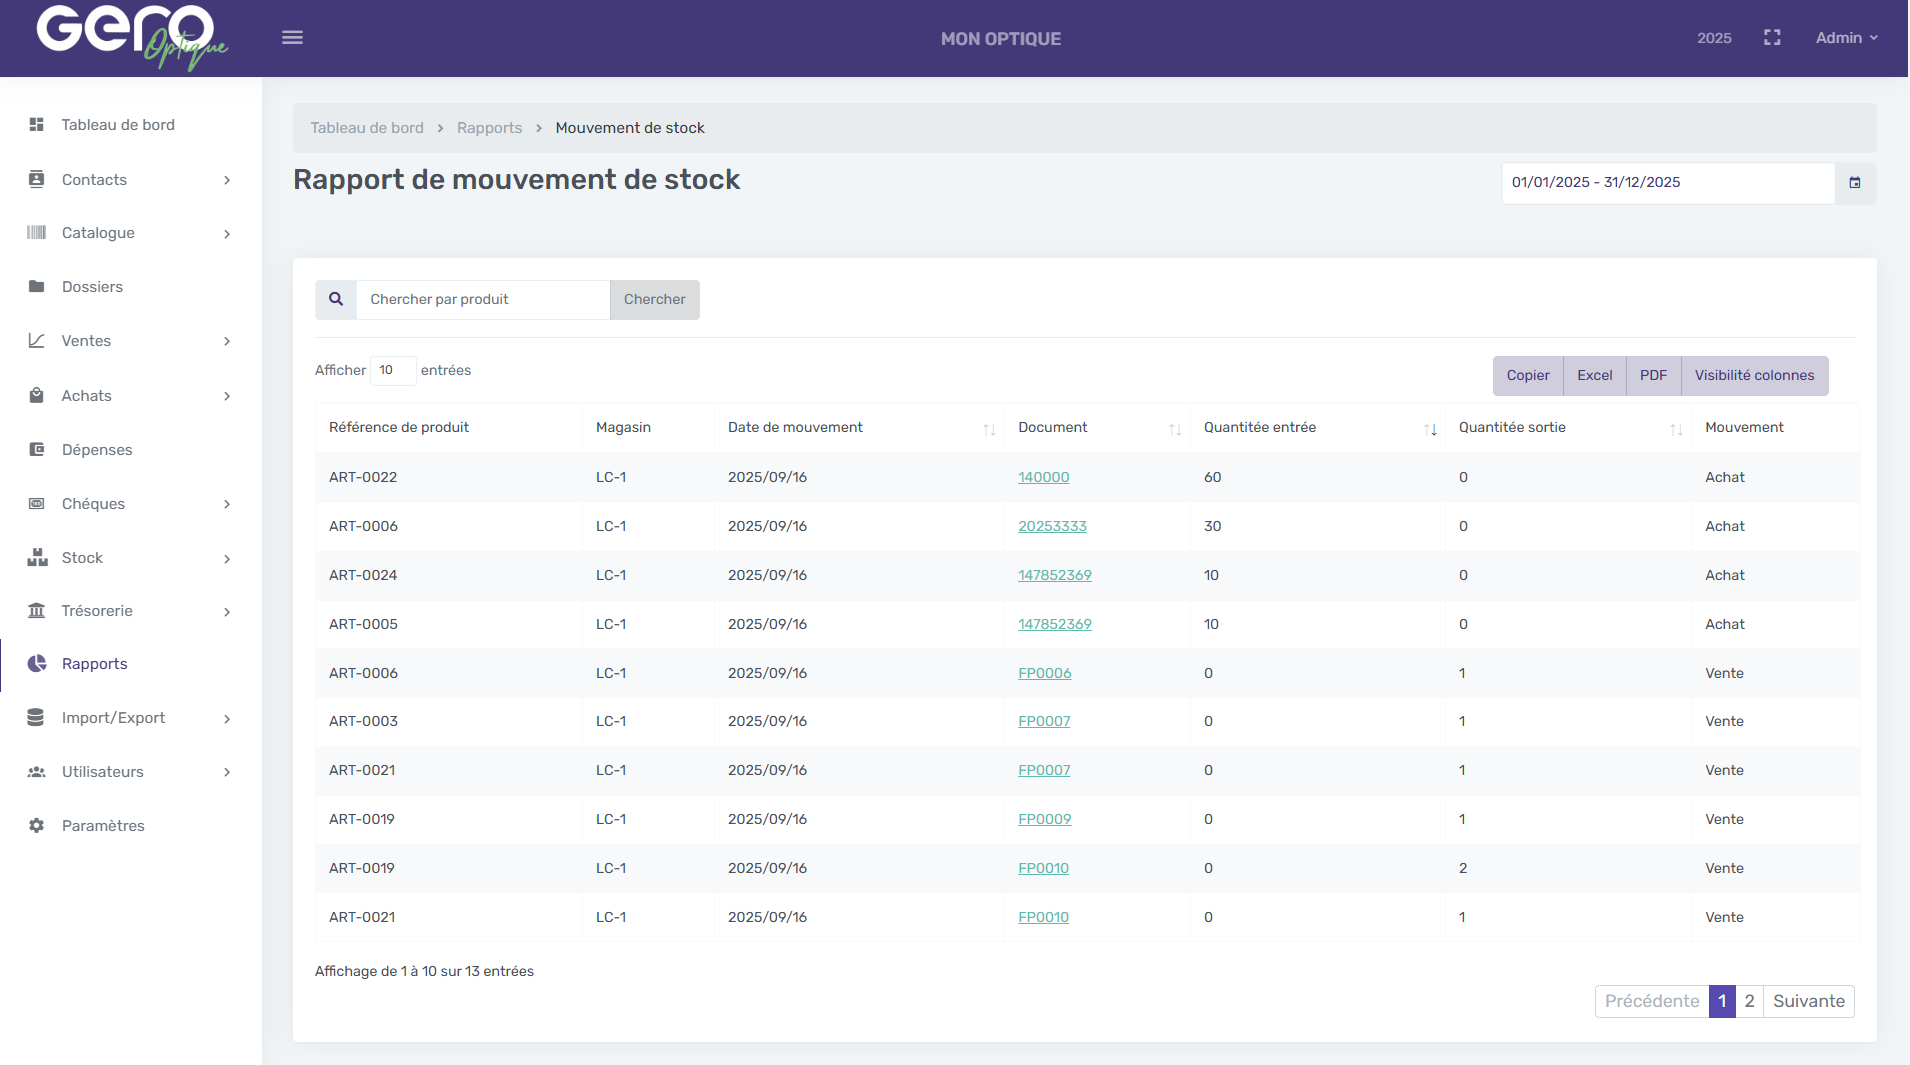Toggle sorting on Quantitée entrée column
The height and width of the screenshot is (1065, 1910).
(x=1430, y=428)
